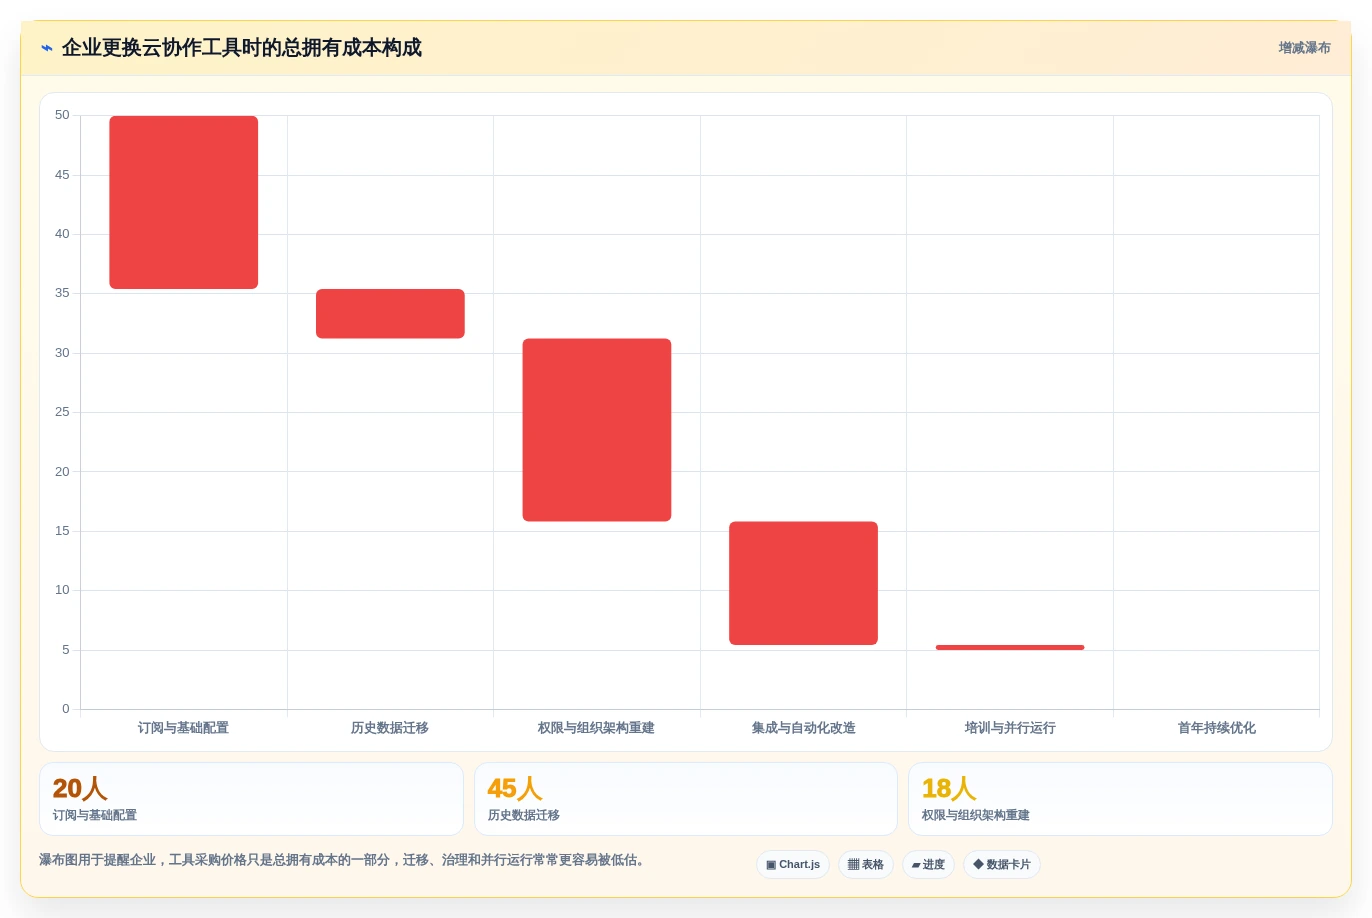Screen dimensions: 1372x918
Task: Click the blue lightning icon beside the title
Action: pos(46,48)
